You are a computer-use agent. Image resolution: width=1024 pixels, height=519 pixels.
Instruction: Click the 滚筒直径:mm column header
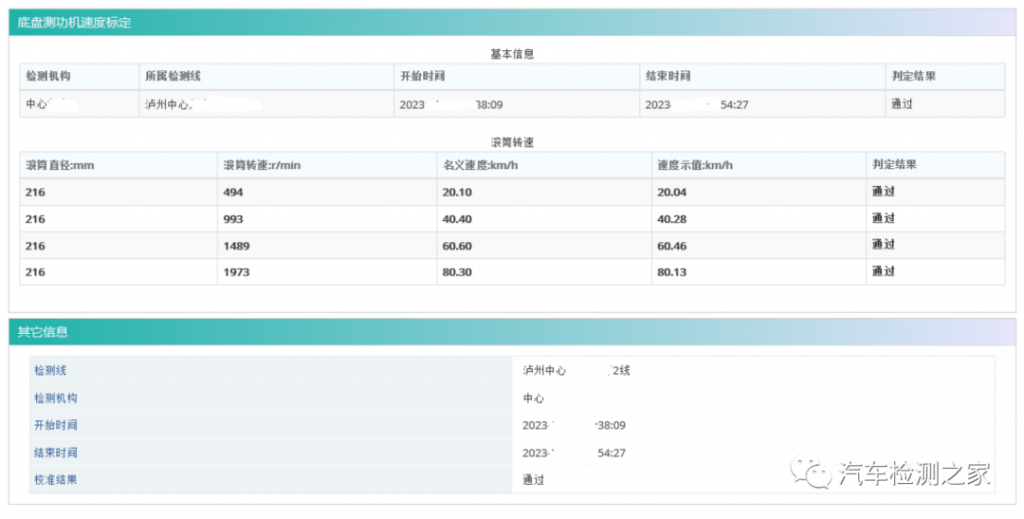60,165
